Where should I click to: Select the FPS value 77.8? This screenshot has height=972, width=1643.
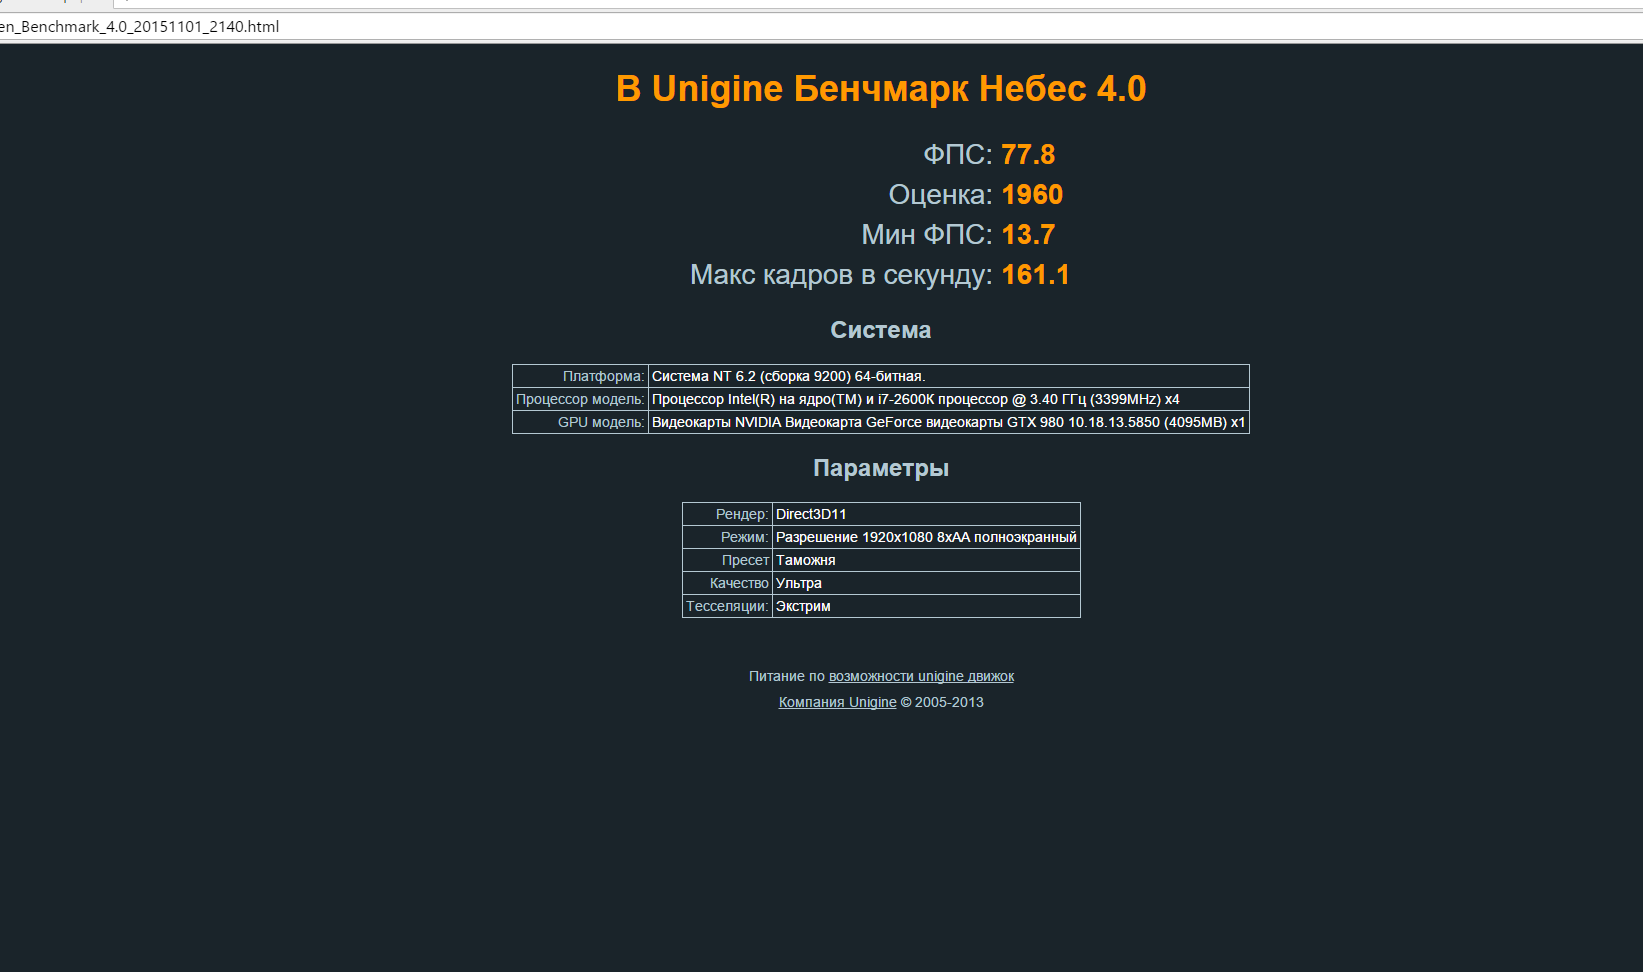pos(1028,155)
